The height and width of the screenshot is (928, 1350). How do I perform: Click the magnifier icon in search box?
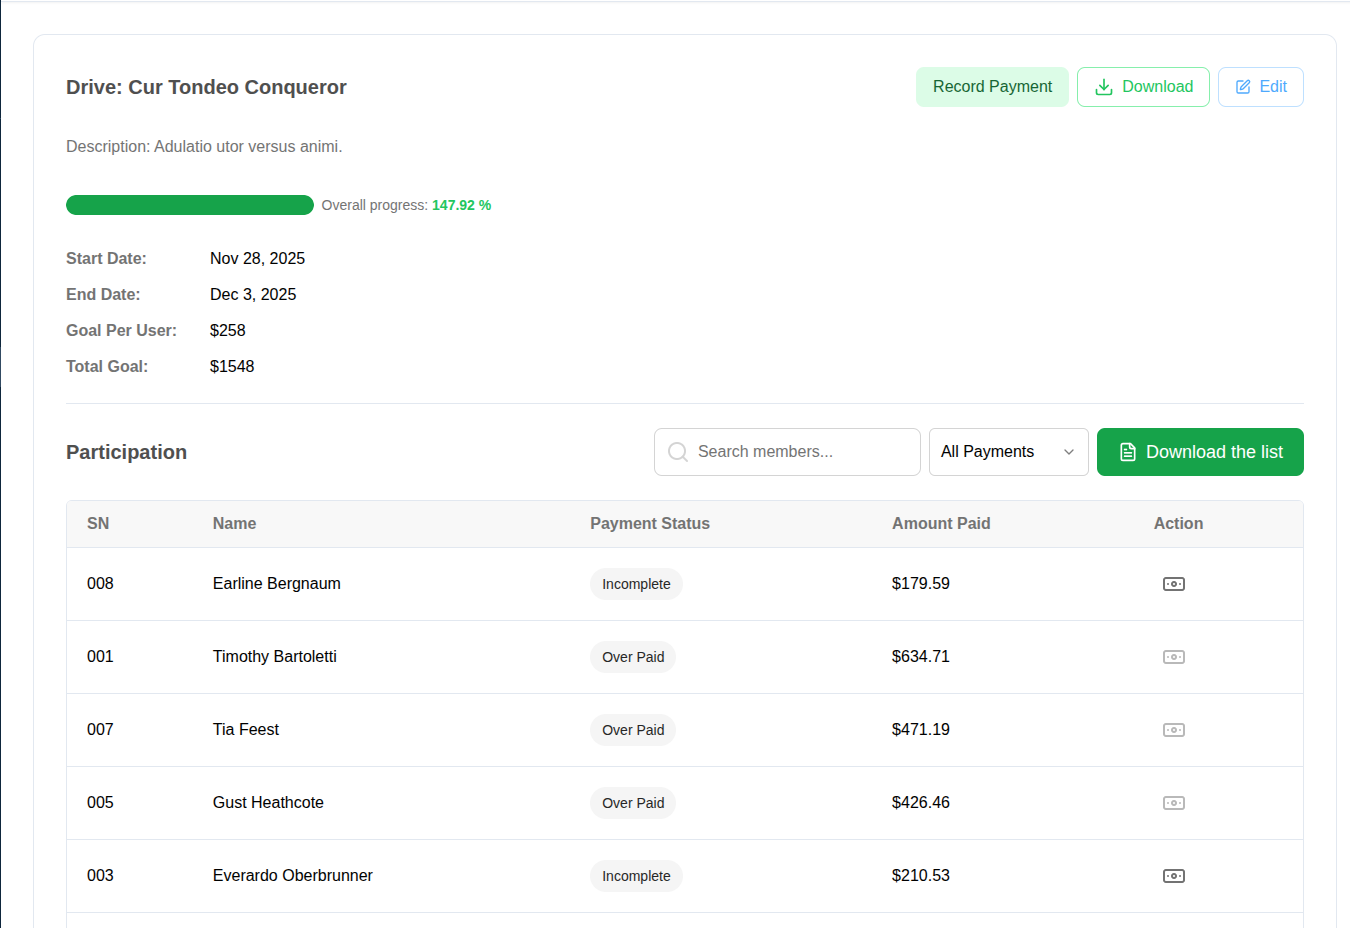(x=678, y=452)
